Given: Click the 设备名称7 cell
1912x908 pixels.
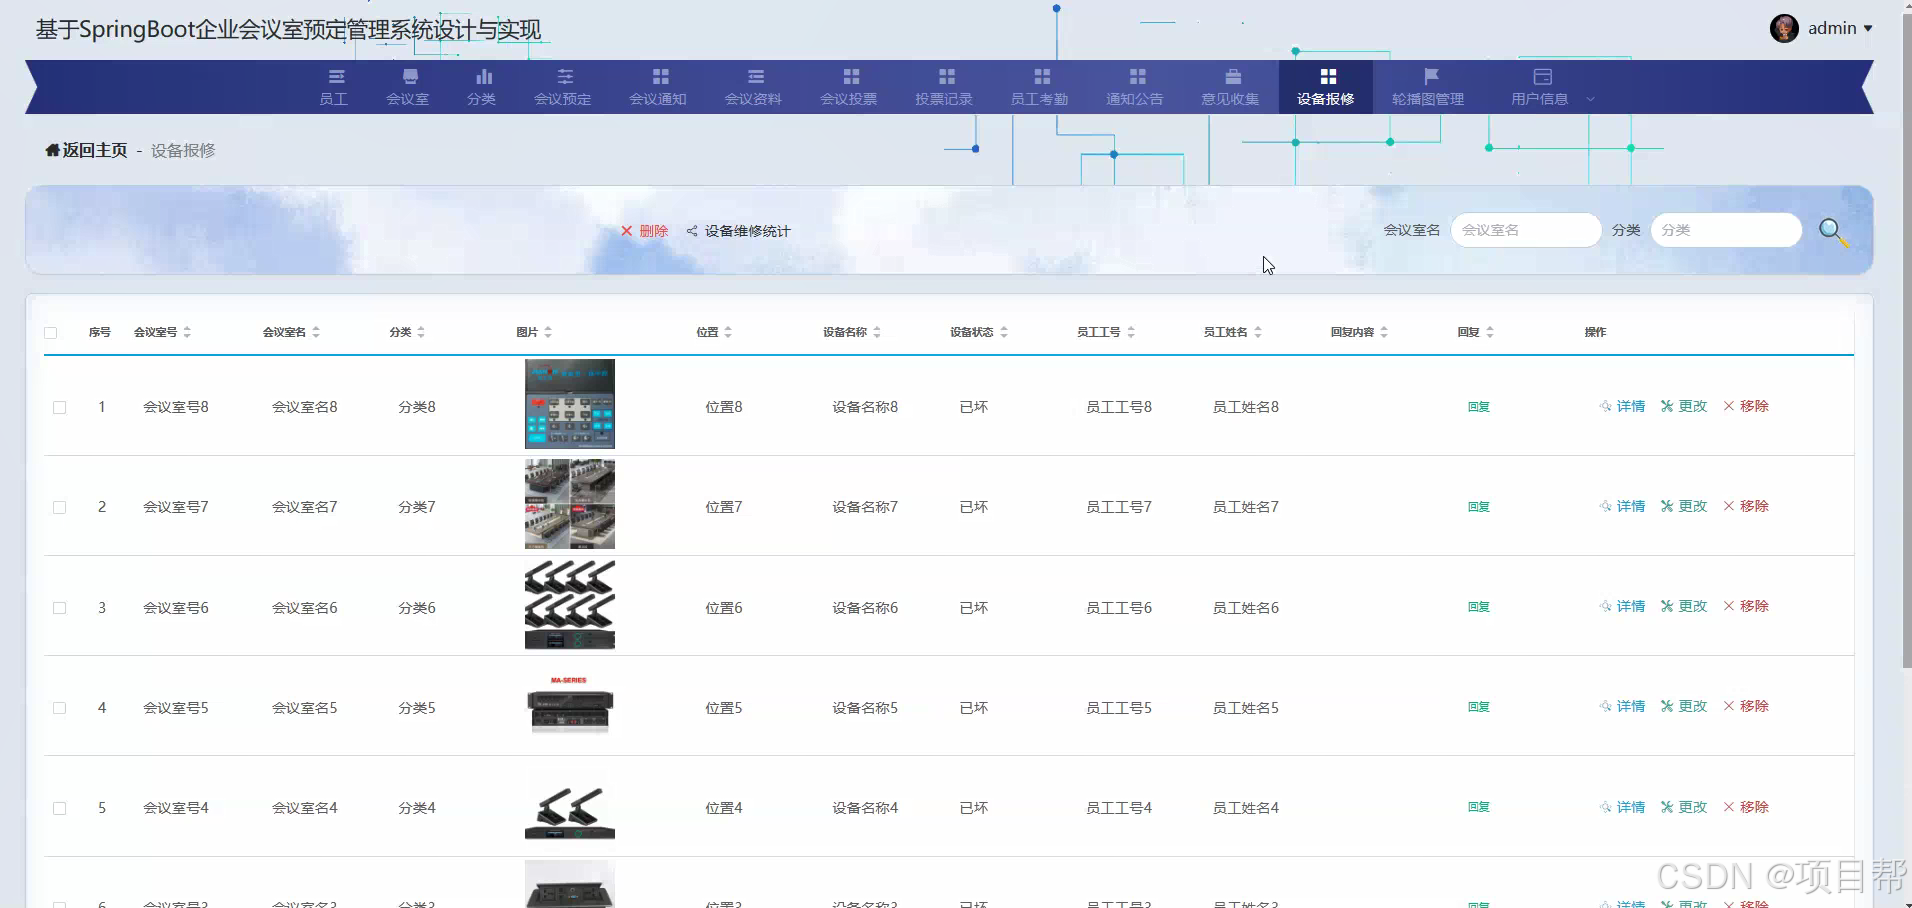Looking at the screenshot, I should point(865,507).
